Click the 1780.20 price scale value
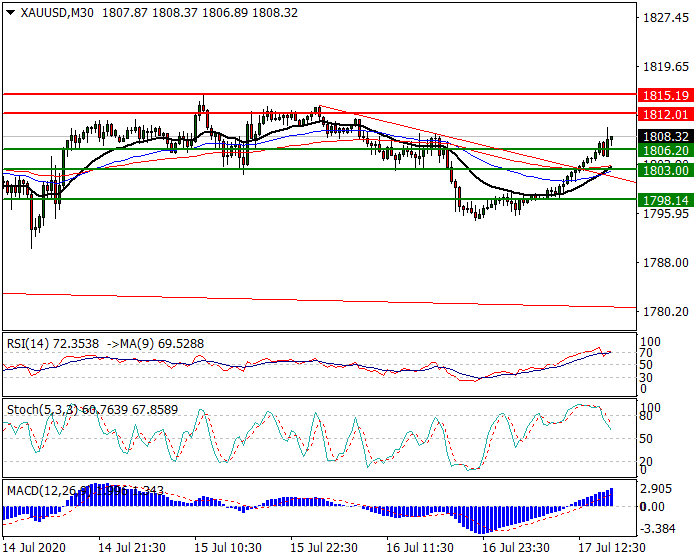 click(x=666, y=311)
